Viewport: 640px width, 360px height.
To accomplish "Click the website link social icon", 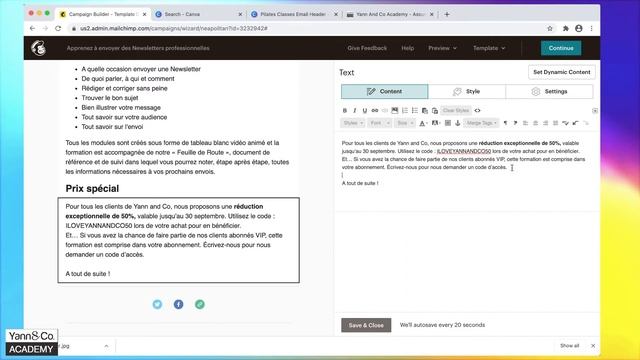I will [x=200, y=304].
